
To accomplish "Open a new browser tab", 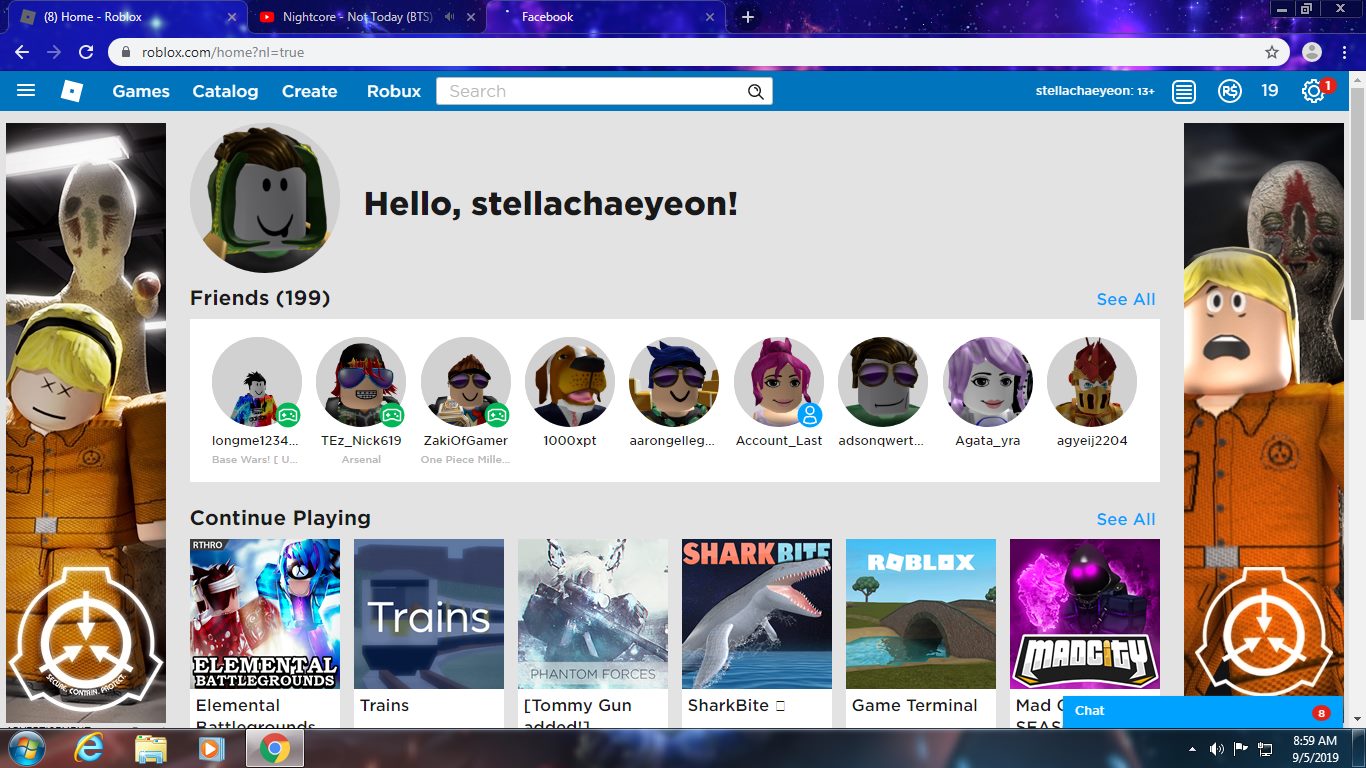I will 748,17.
